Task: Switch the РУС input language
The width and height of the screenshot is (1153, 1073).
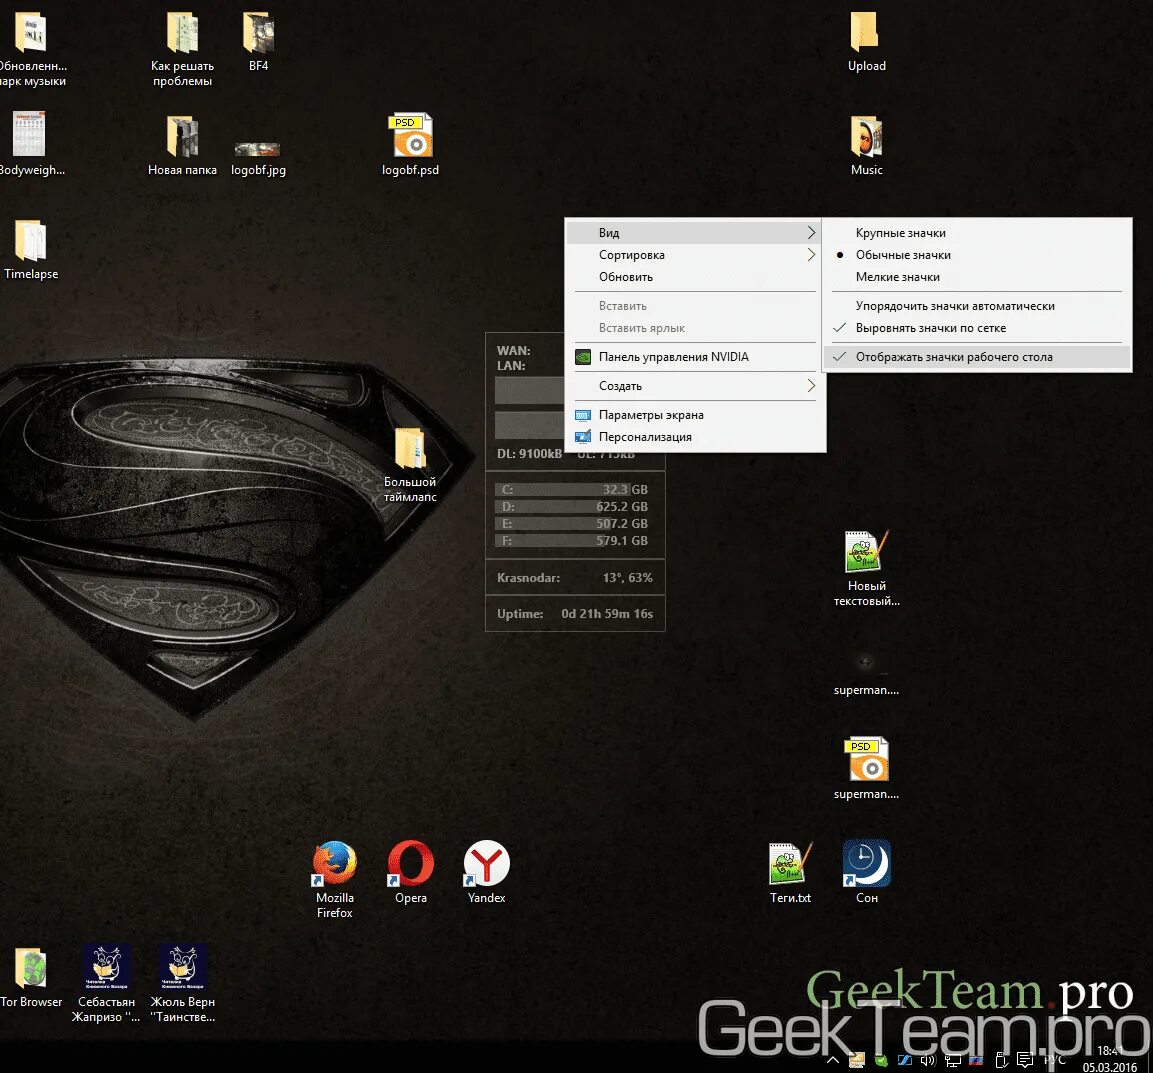Action: pos(1054,1060)
